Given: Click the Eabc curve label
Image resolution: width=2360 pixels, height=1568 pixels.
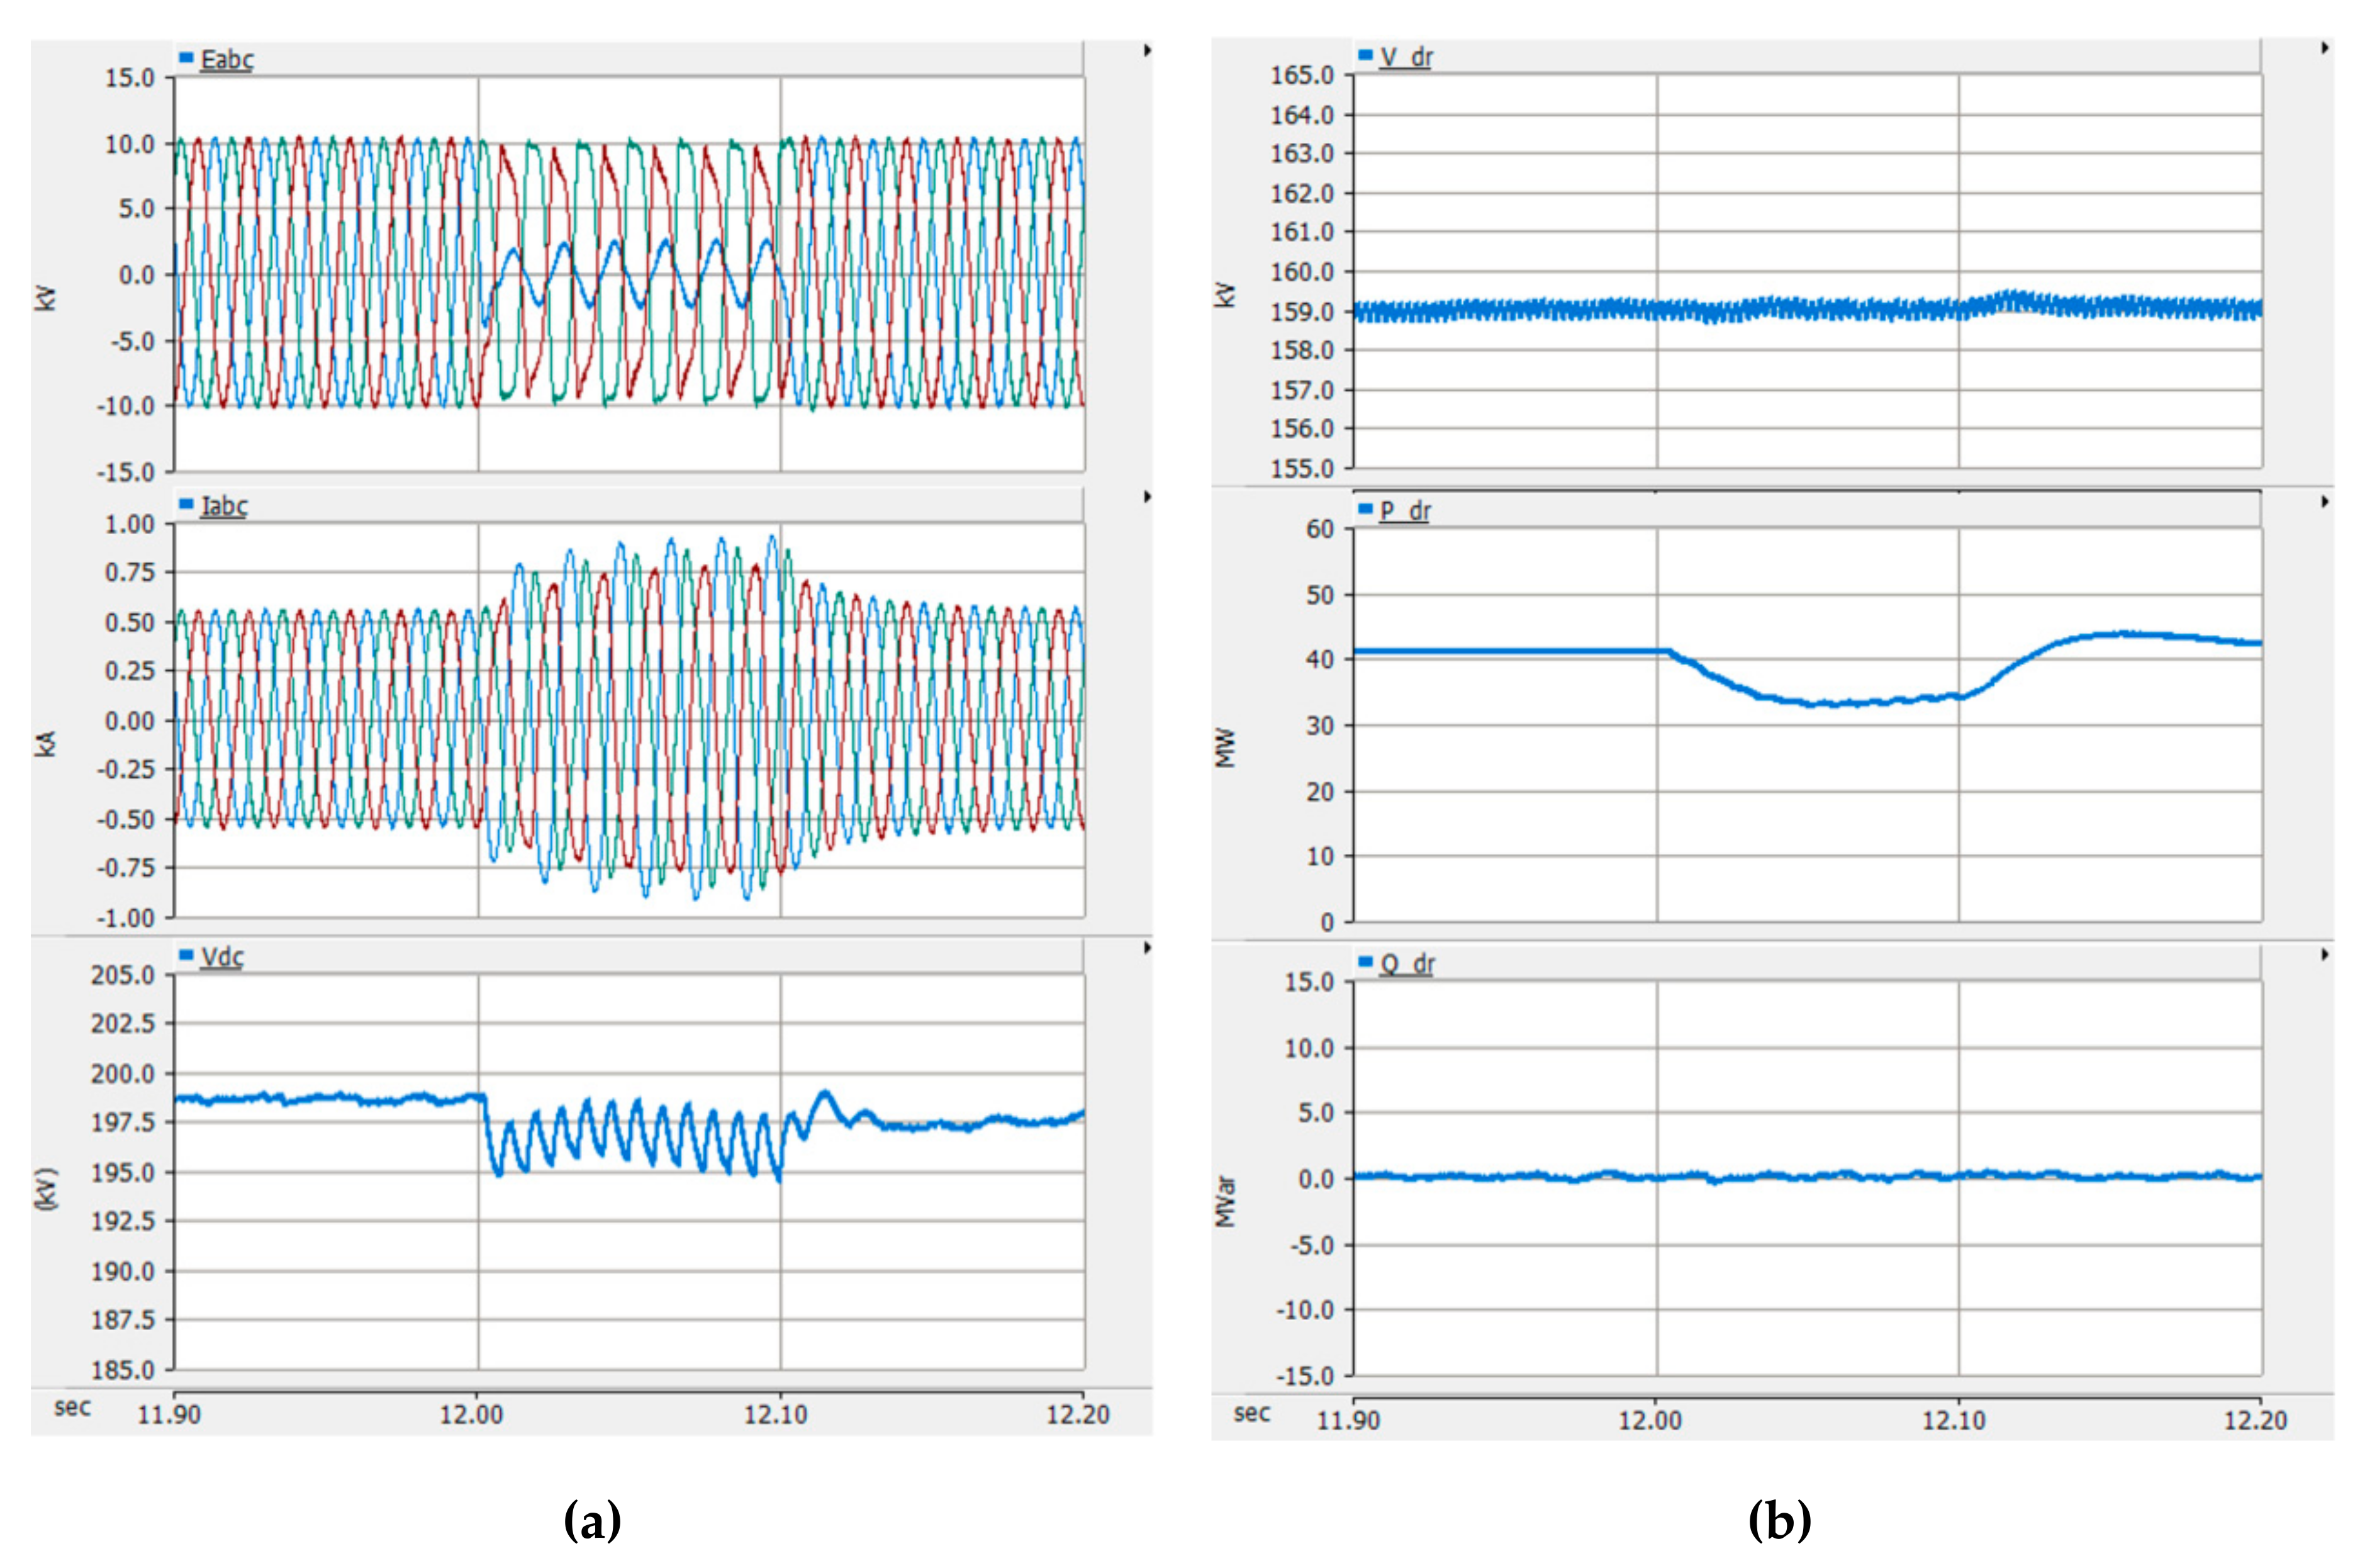Looking at the screenshot, I should [227, 59].
